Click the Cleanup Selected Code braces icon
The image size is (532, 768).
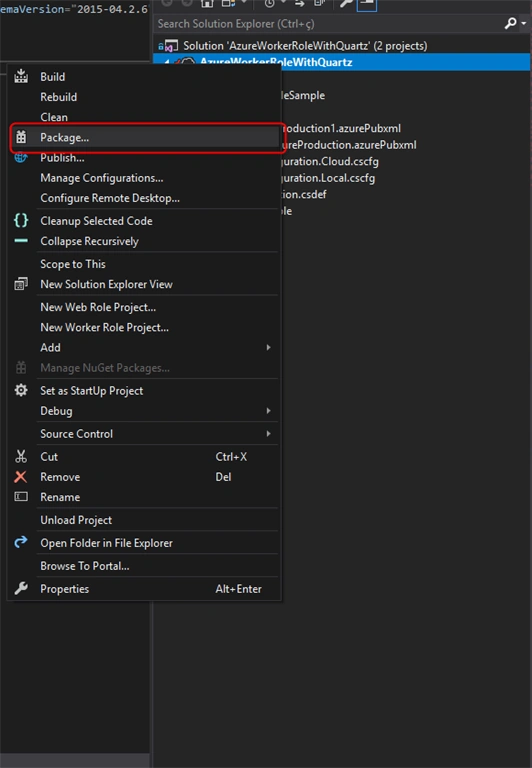[21, 220]
